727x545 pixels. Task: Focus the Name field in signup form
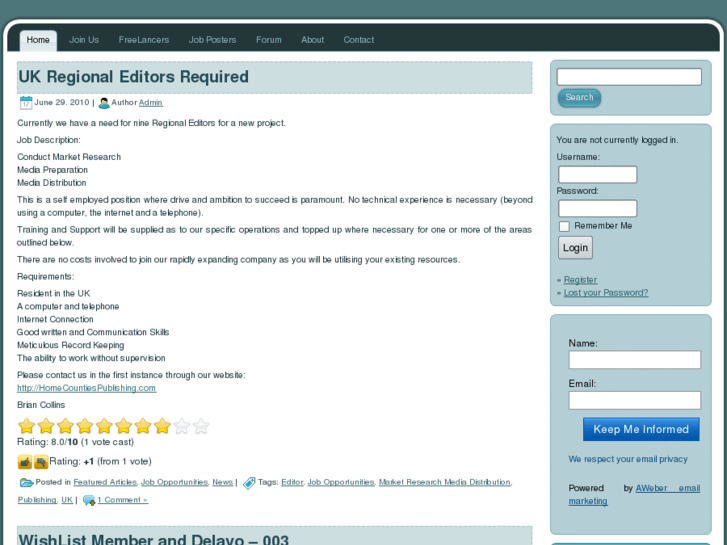pos(635,360)
